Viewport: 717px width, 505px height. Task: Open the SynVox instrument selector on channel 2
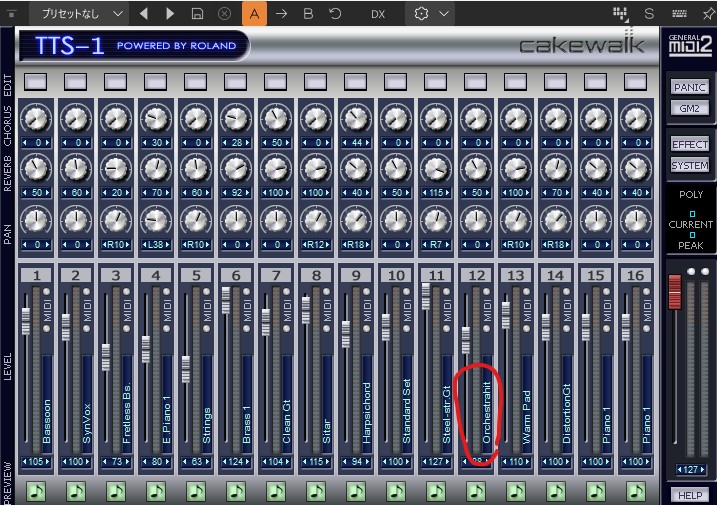(87, 403)
